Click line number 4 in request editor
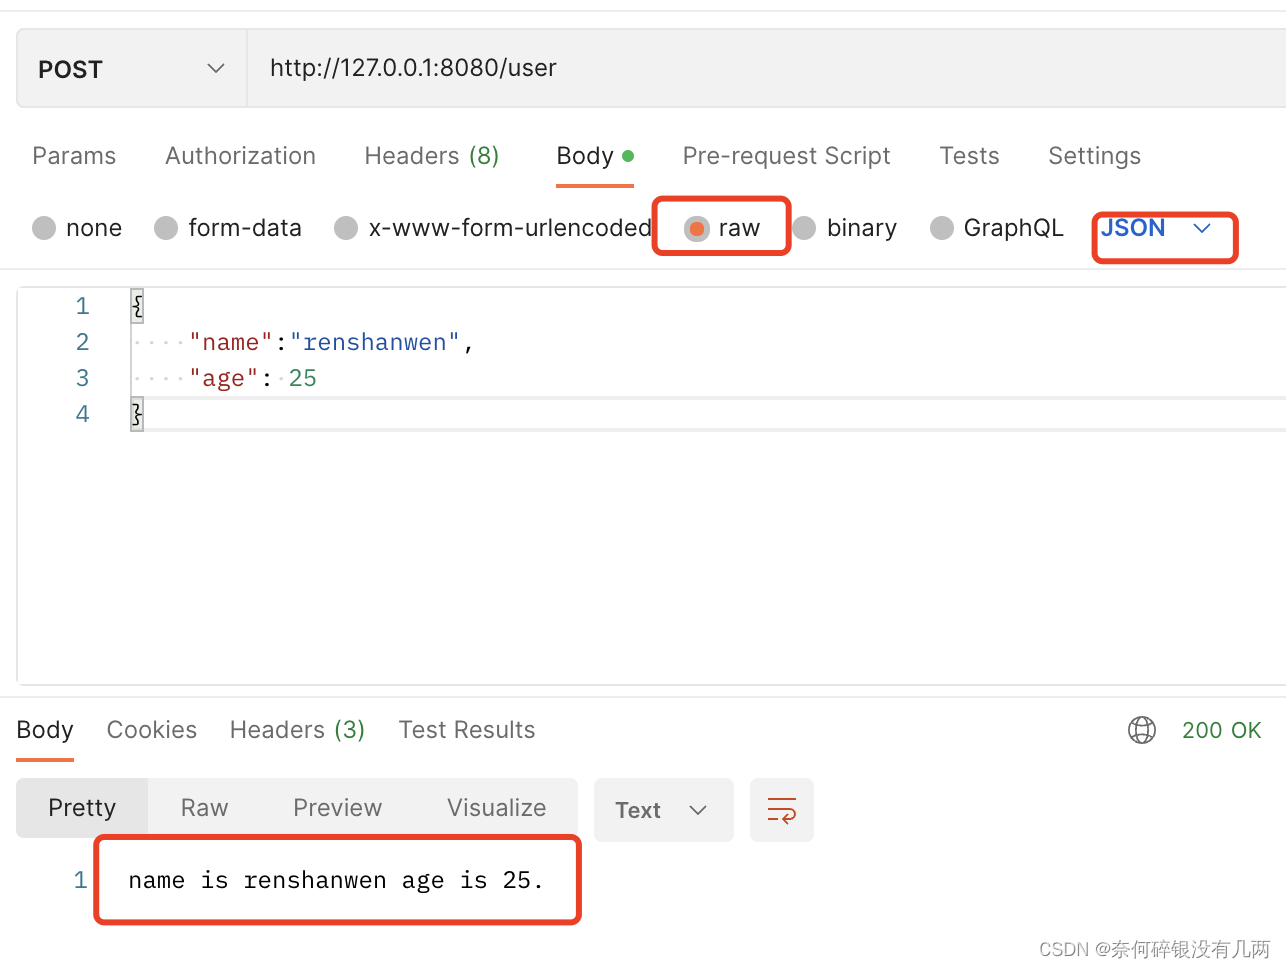 [x=82, y=414]
